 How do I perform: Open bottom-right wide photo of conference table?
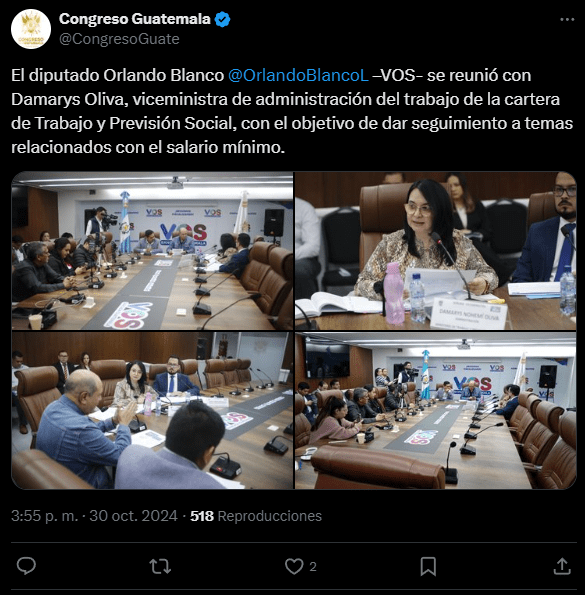436,411
